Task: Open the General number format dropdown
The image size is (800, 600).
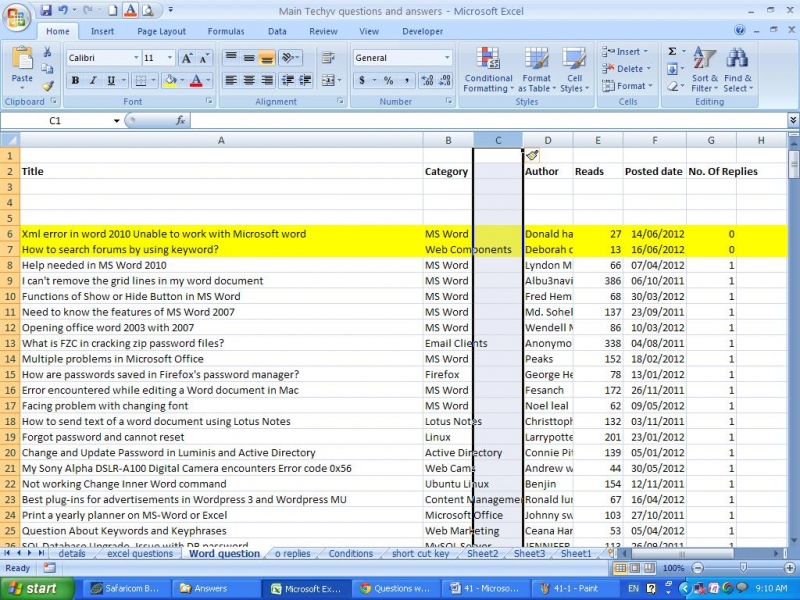Action: click(446, 58)
